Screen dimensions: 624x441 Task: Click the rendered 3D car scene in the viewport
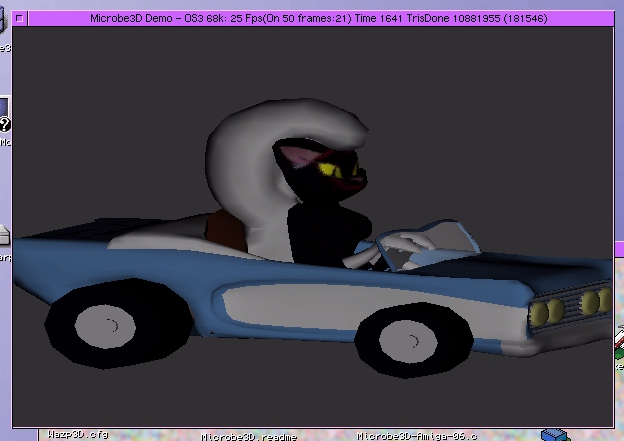coord(313,227)
